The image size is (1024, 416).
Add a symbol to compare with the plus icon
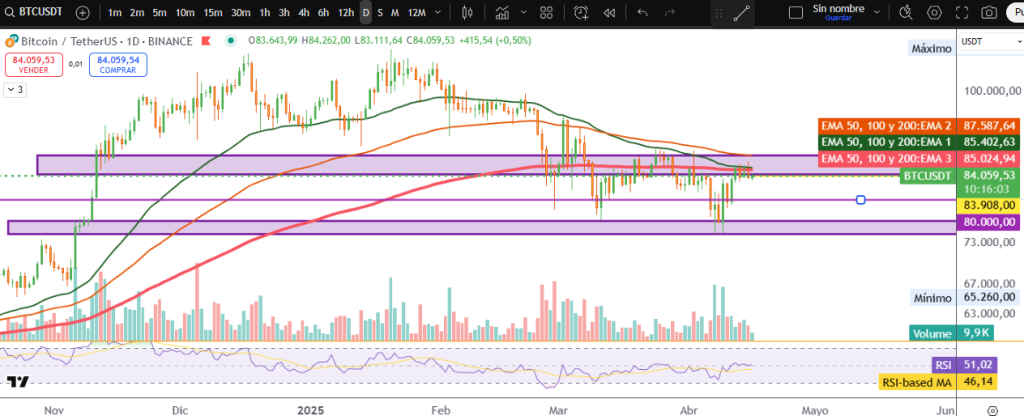[x=83, y=12]
